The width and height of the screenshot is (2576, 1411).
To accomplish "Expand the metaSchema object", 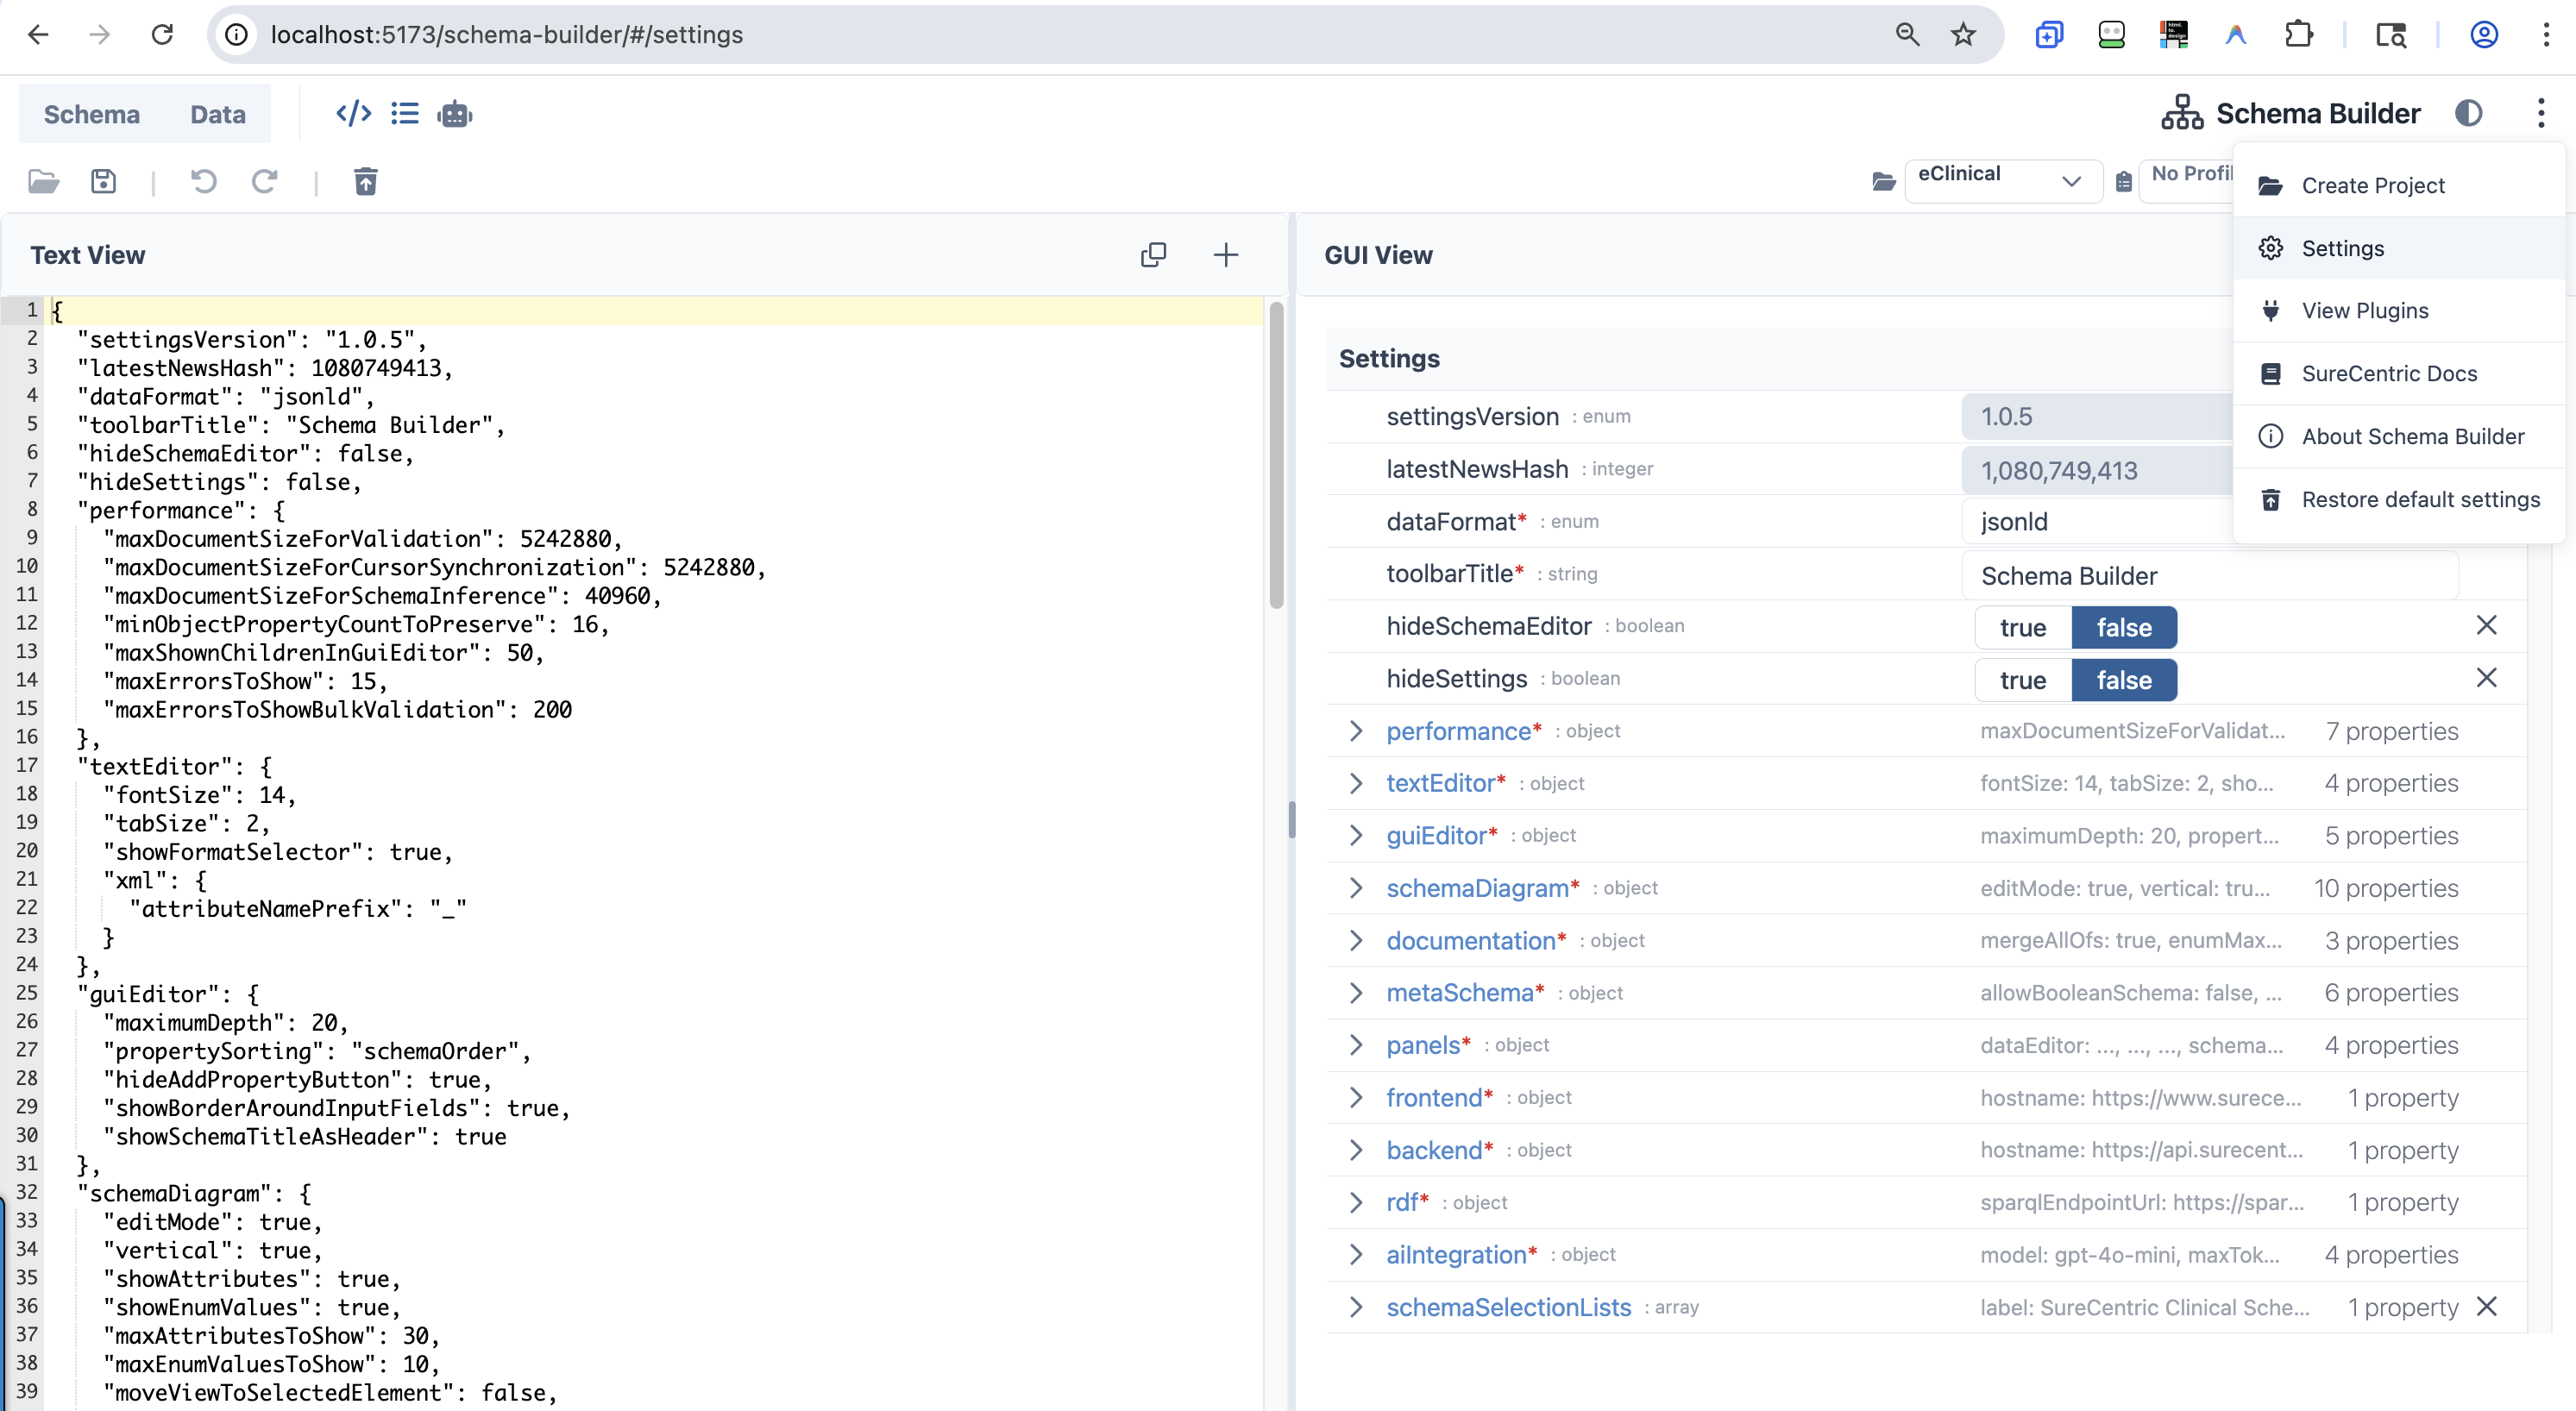I will pyautogui.click(x=1356, y=993).
